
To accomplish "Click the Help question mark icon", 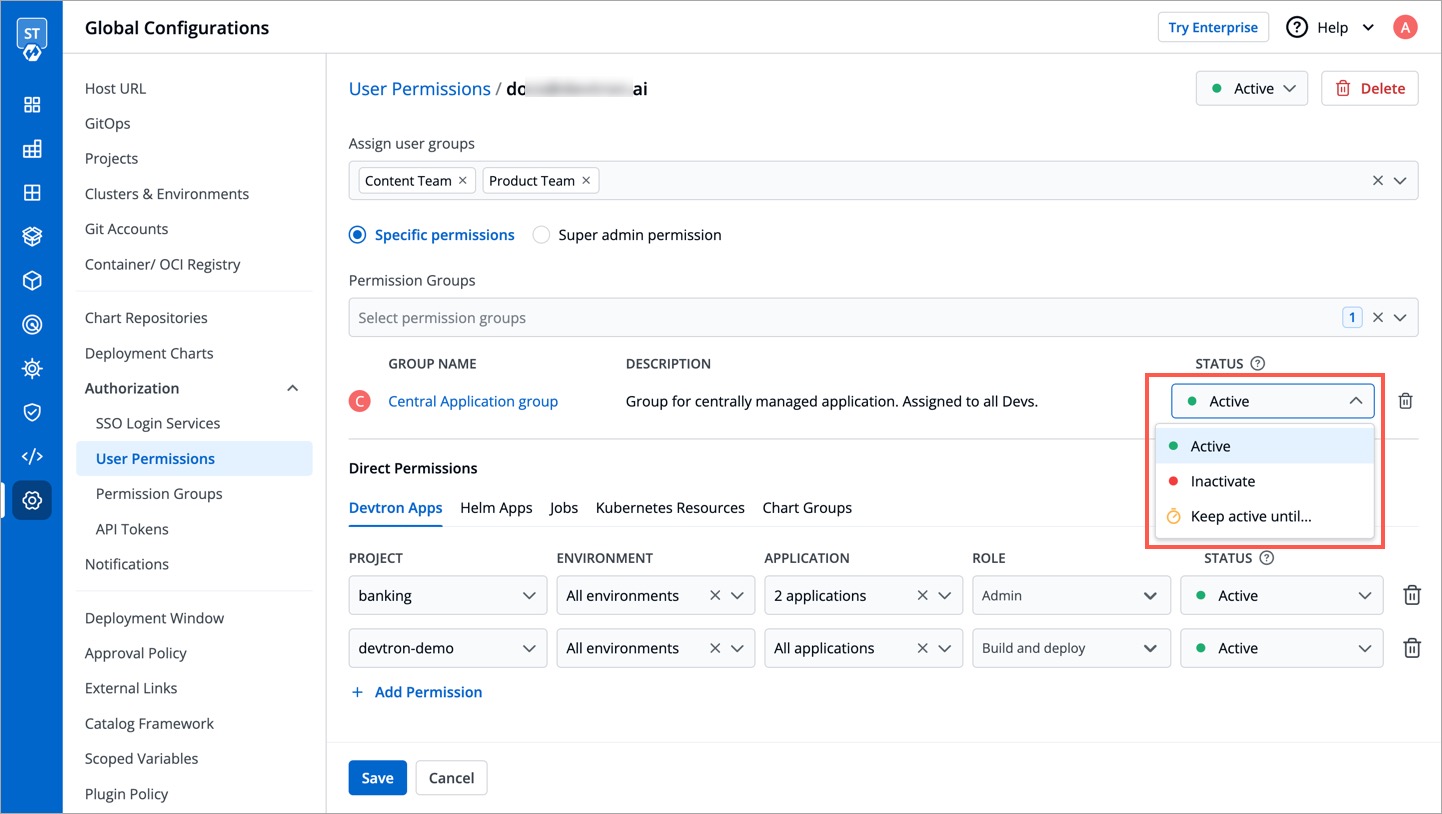I will coord(1297,28).
